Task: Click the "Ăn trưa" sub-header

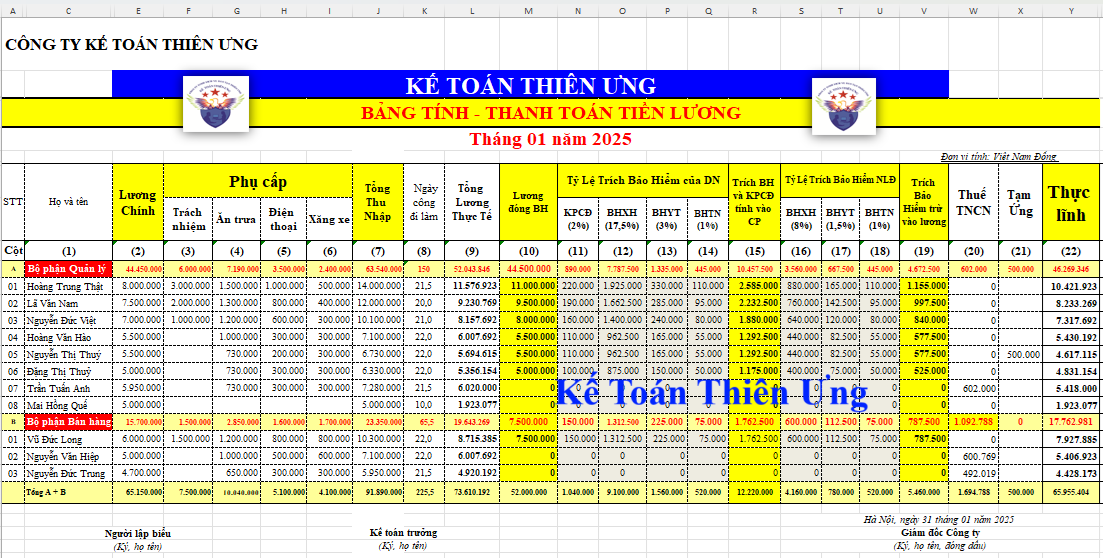Action: (x=236, y=219)
